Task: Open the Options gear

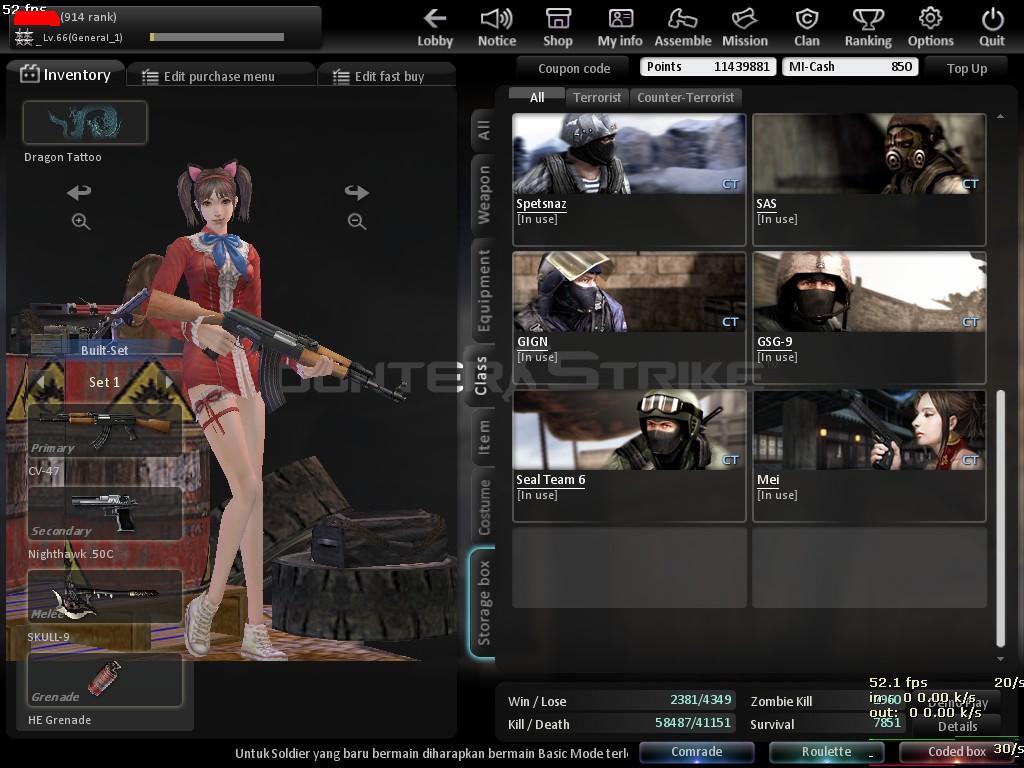Action: 930,27
